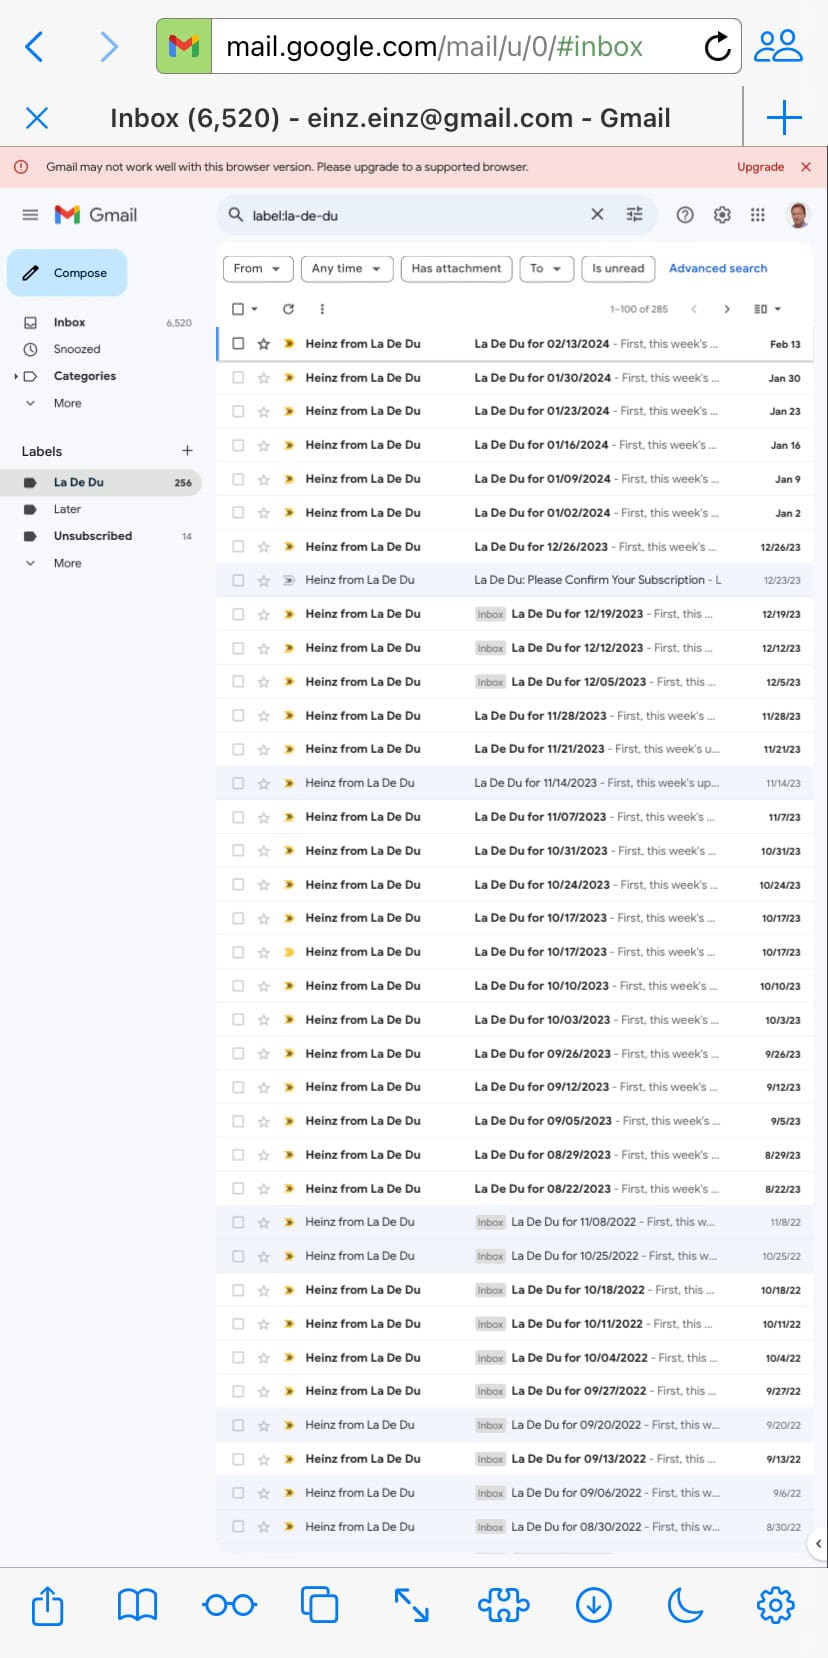Open the Google apps grid
Screen dimensions: 828x1658
(758, 214)
